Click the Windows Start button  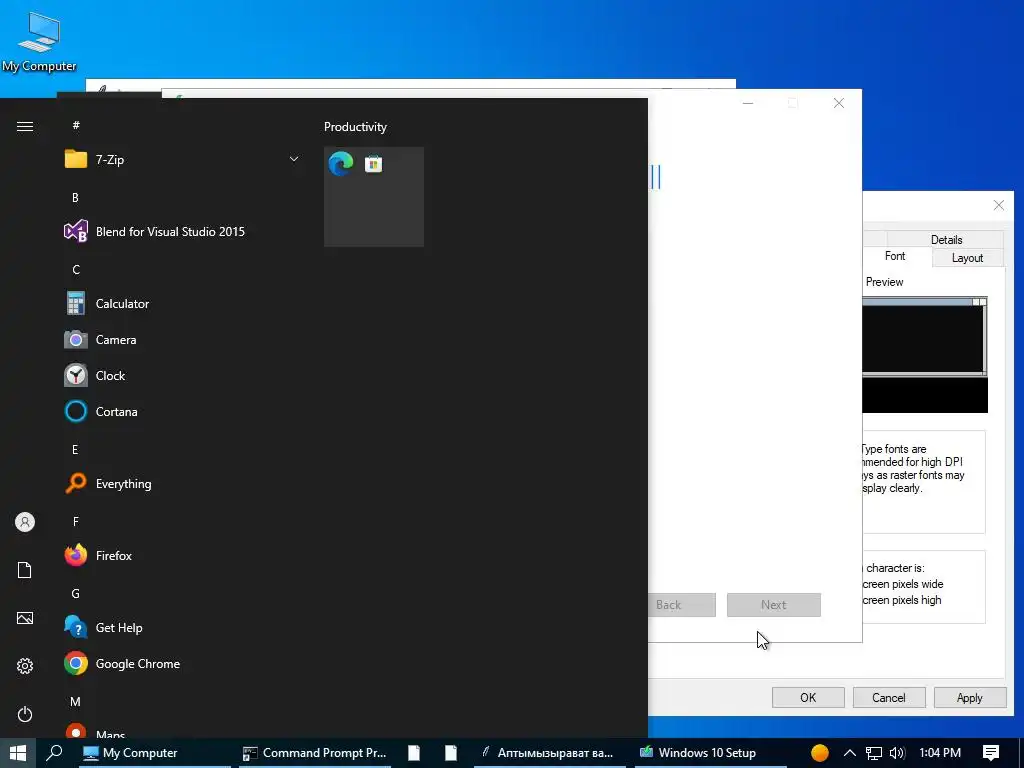(18, 753)
